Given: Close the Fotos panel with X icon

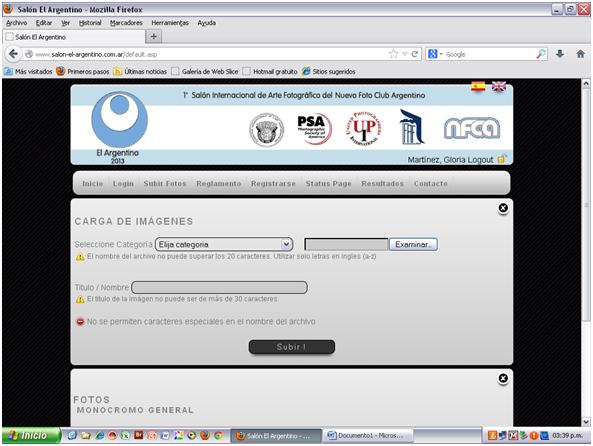Looking at the screenshot, I should (503, 378).
